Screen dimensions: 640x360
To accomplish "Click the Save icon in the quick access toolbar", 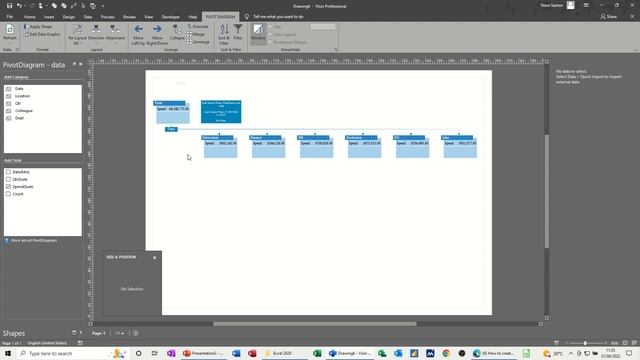I will point(9,6).
